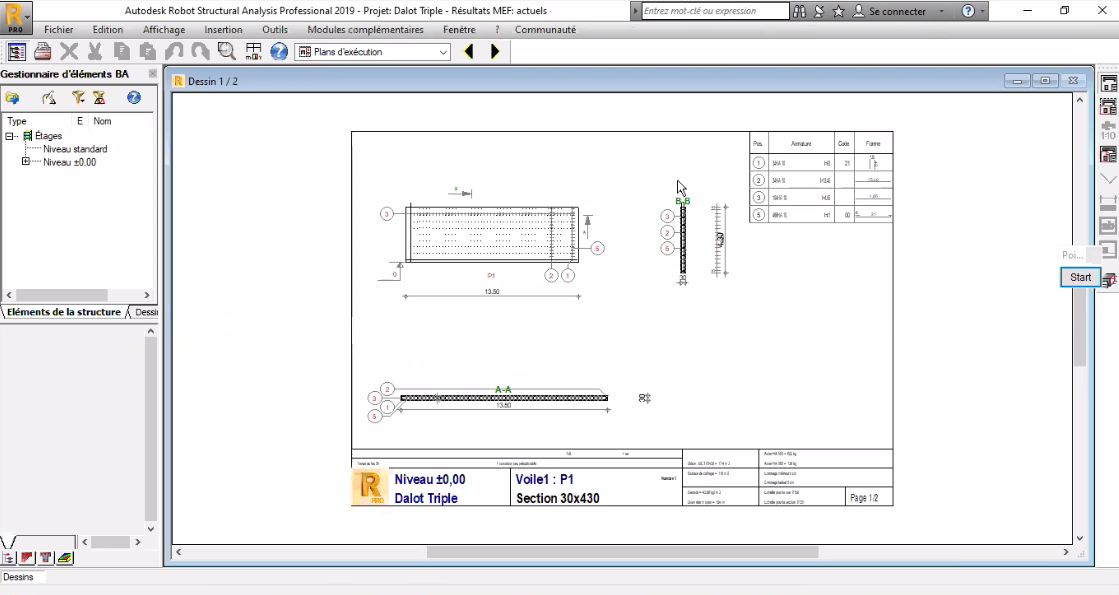Click the search binoculars icon
Viewport: 1119px width, 595px height.
[x=799, y=11]
